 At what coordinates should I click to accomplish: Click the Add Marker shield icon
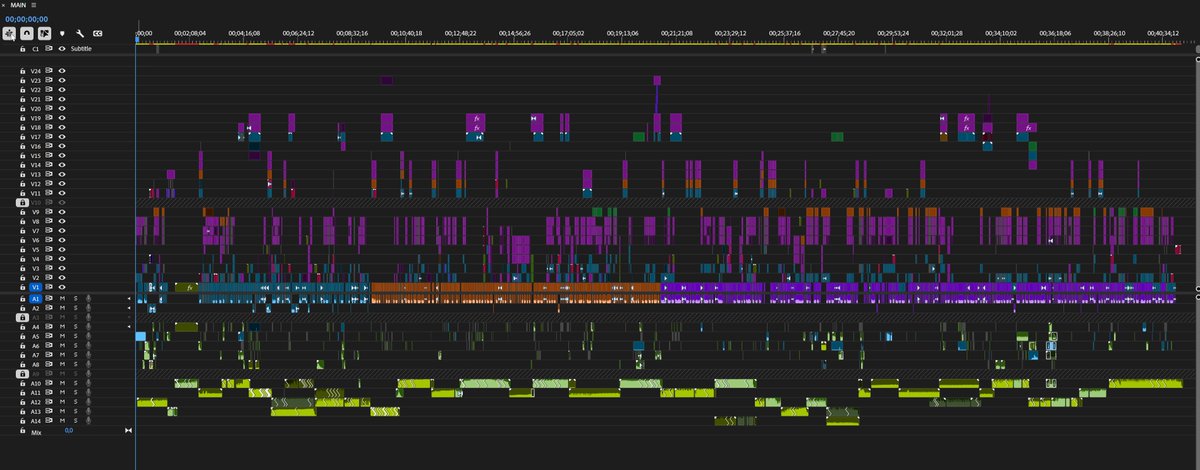(x=62, y=33)
